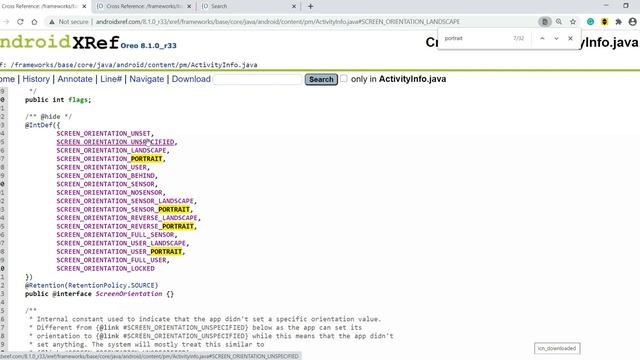
Task: Open the IntDef annotation link
Action: pyautogui.click(x=40, y=125)
